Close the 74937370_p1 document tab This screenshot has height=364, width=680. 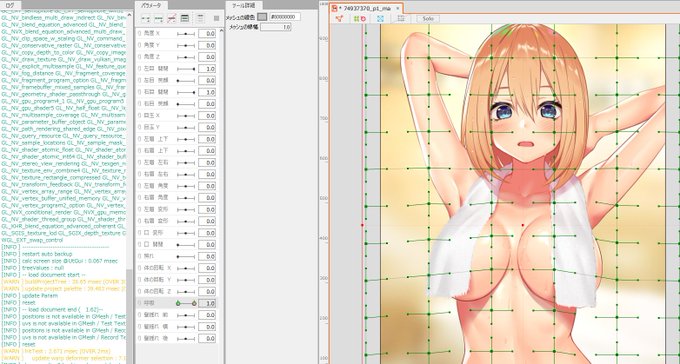(397, 8)
